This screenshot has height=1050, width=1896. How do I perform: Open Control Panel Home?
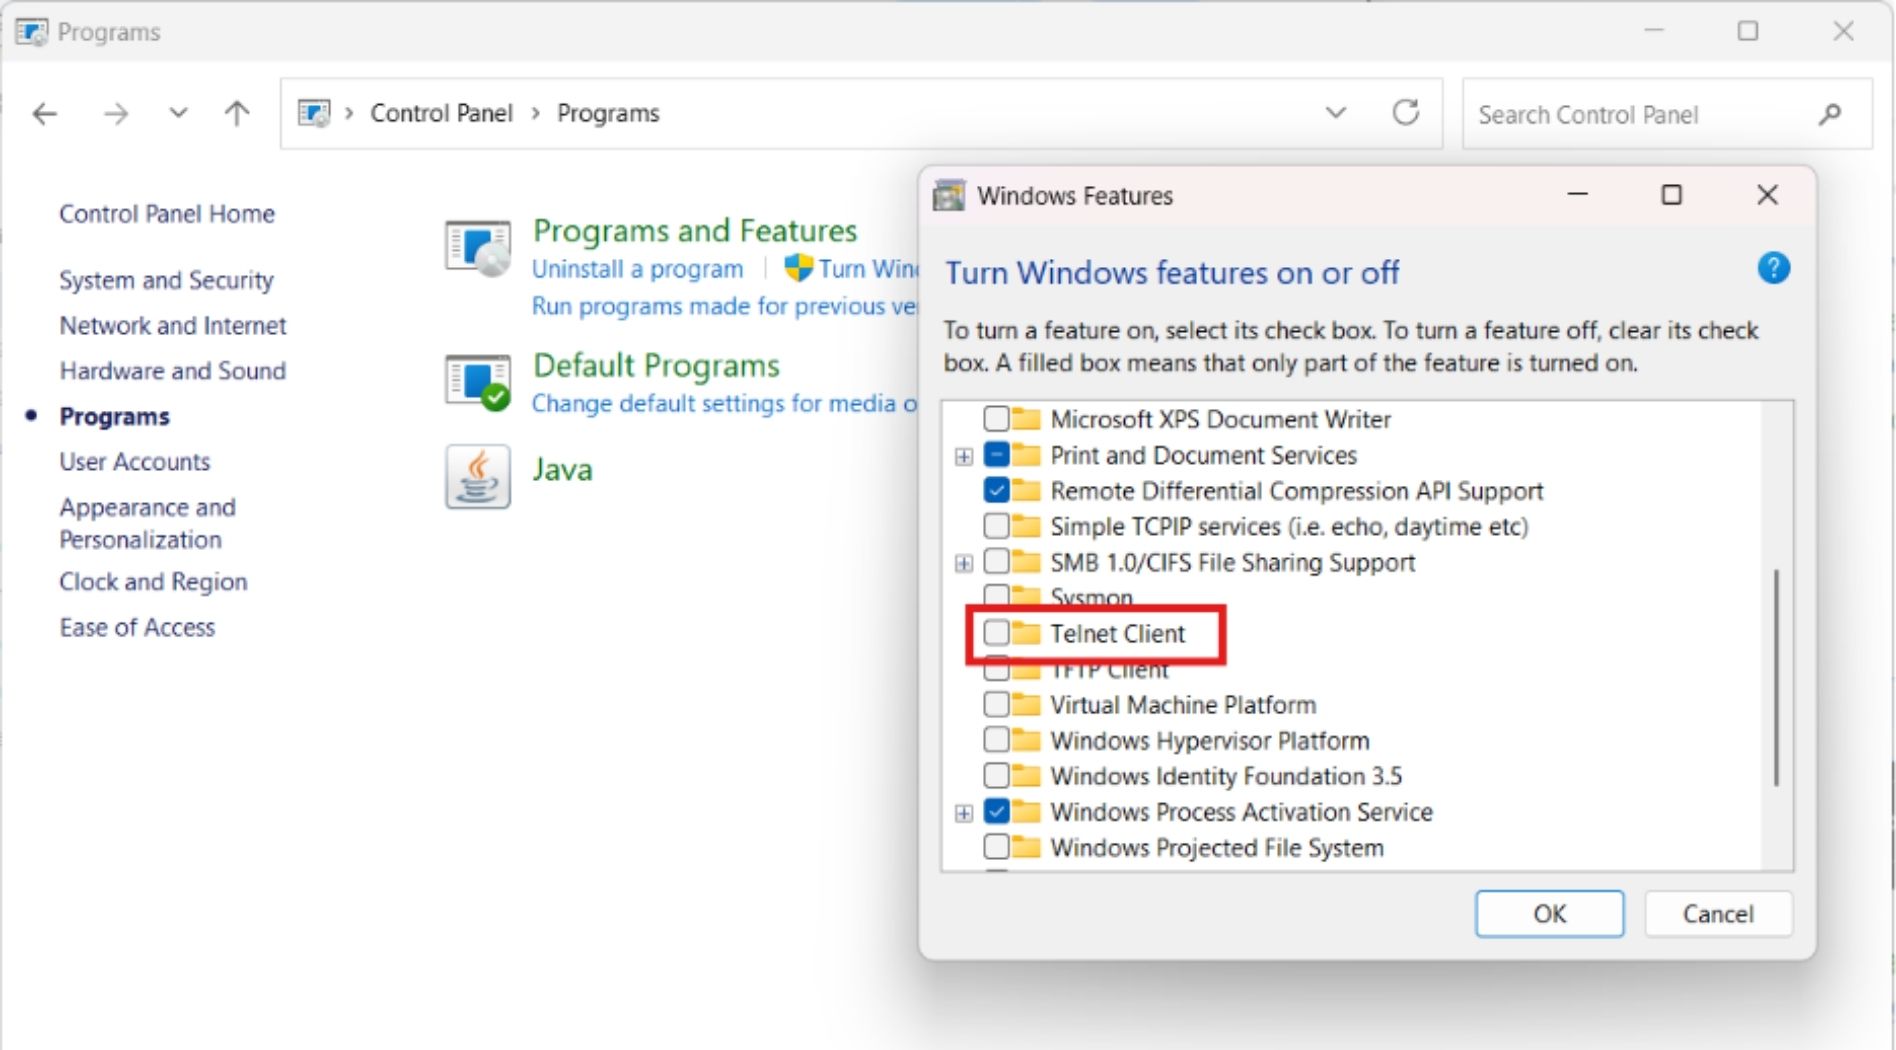(167, 214)
